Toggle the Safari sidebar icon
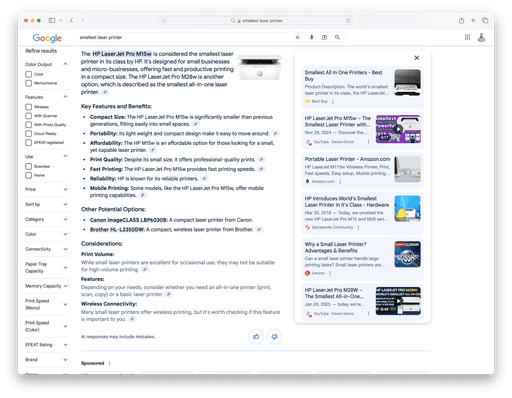512x398 pixels. point(52,20)
